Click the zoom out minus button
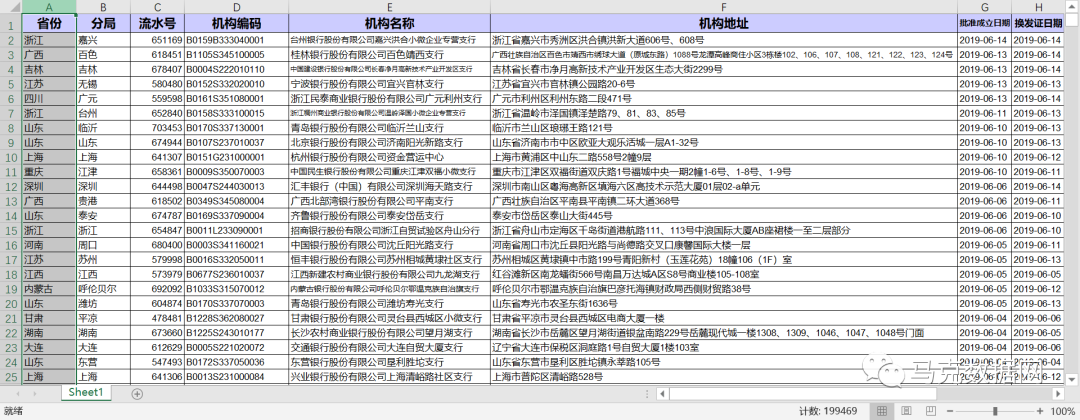The image size is (1080, 420). (x=951, y=411)
